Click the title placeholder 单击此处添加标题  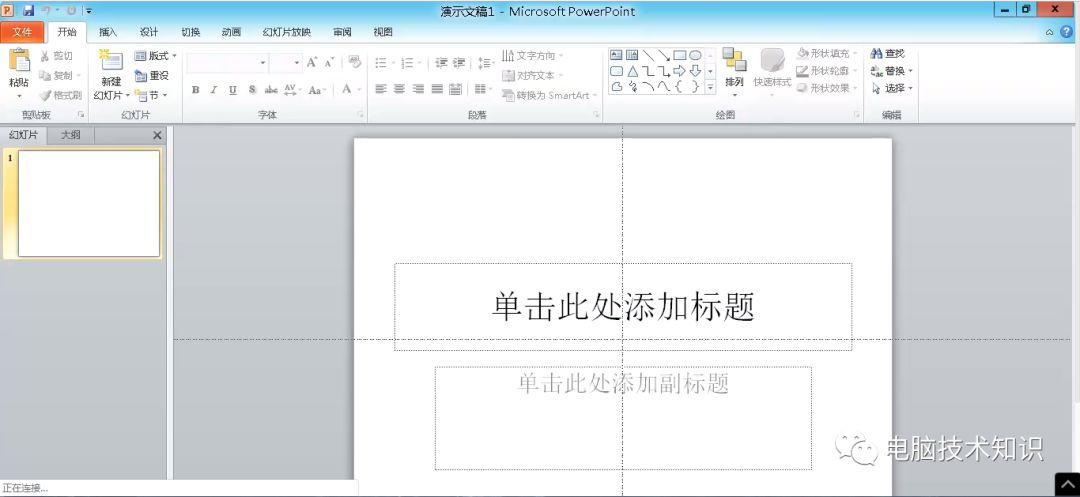point(623,307)
